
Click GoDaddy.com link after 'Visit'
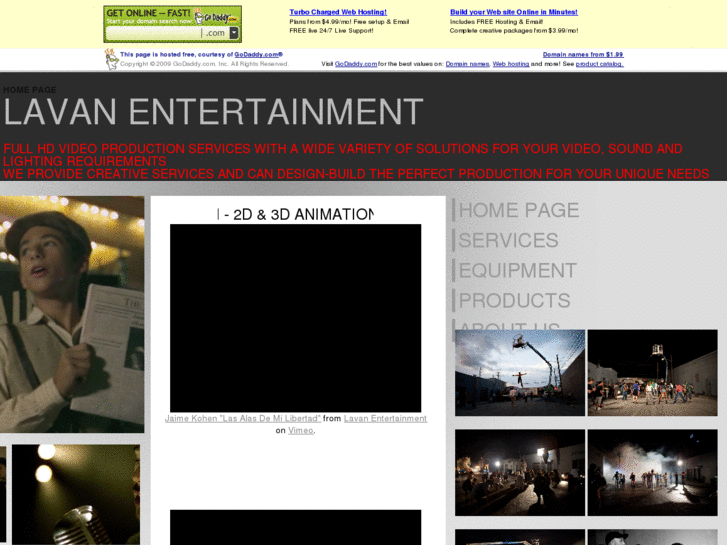coord(356,64)
